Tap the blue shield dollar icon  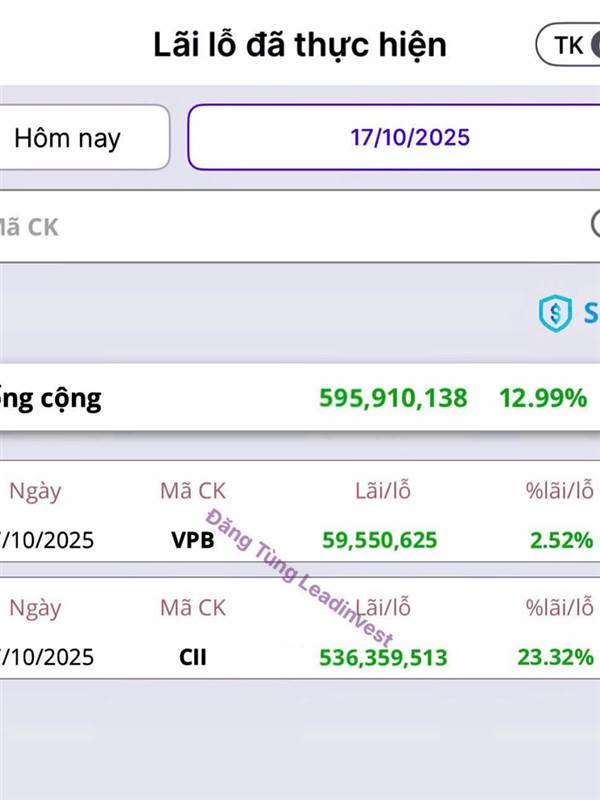pyautogui.click(x=553, y=314)
